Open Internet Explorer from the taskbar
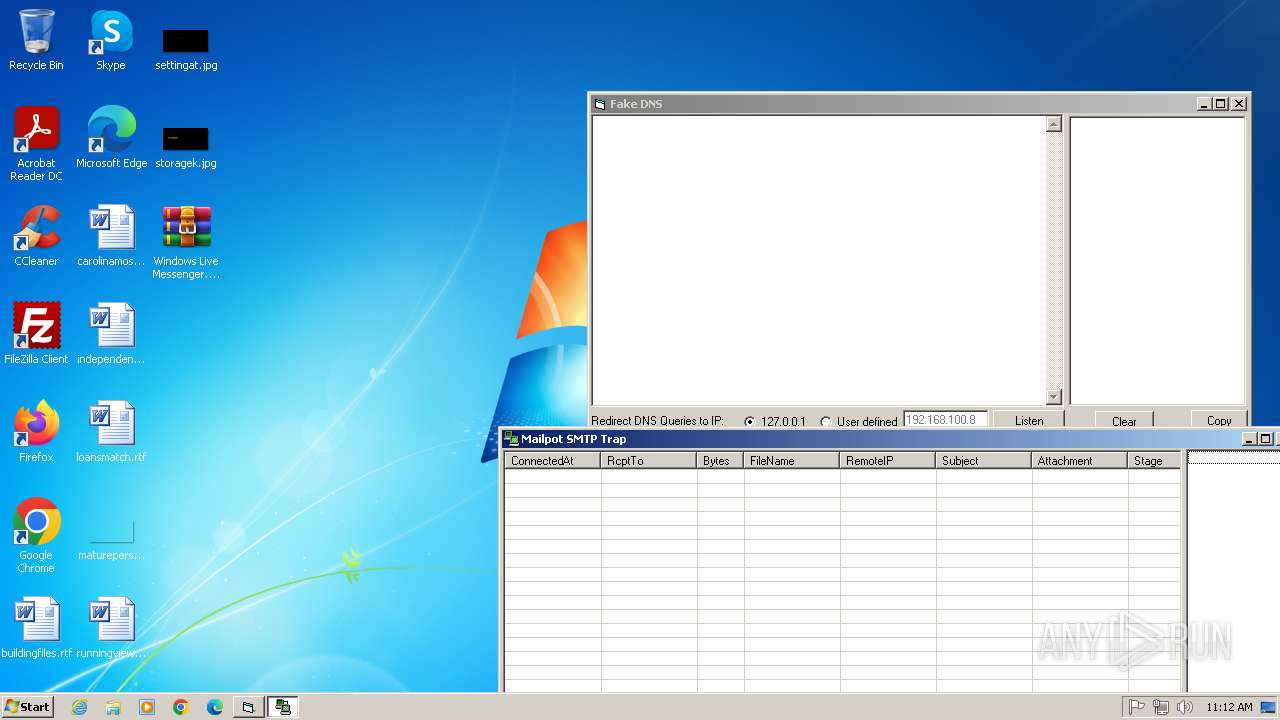This screenshot has height=720, width=1280. 79,707
